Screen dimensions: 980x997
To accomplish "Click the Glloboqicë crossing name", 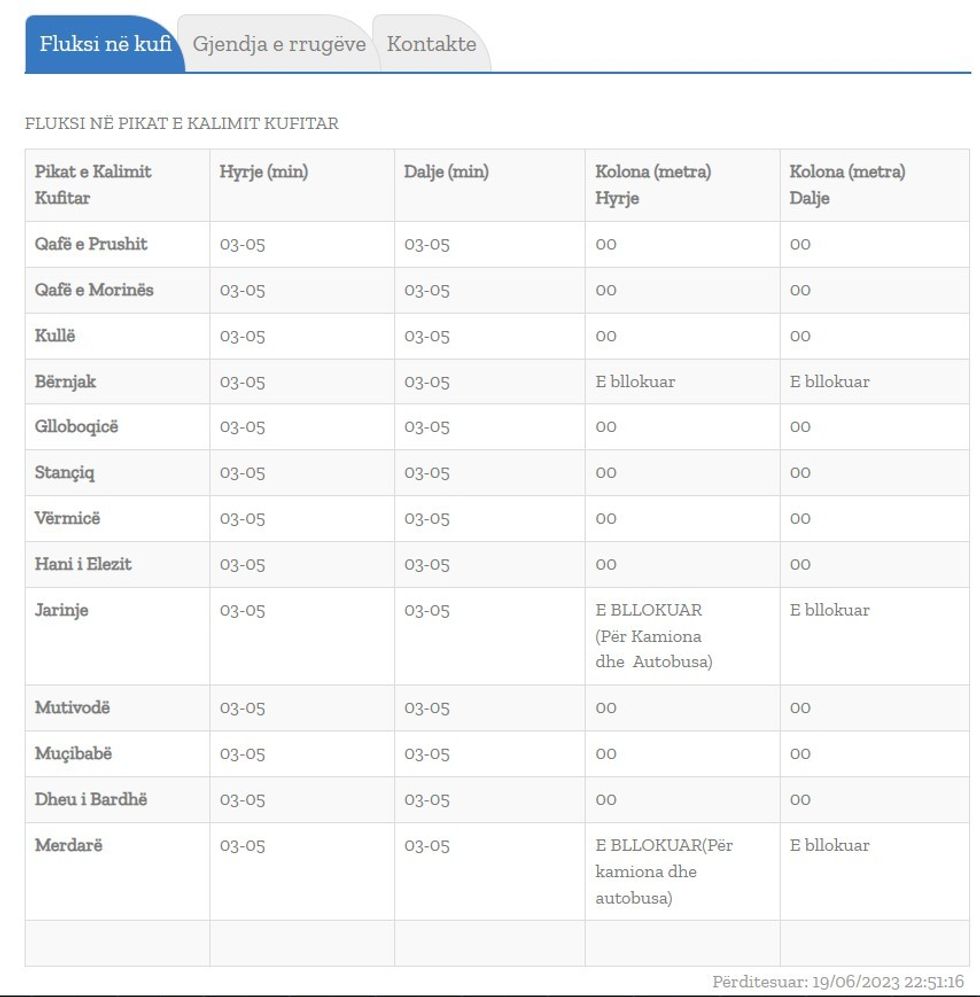I will pyautogui.click(x=76, y=427).
